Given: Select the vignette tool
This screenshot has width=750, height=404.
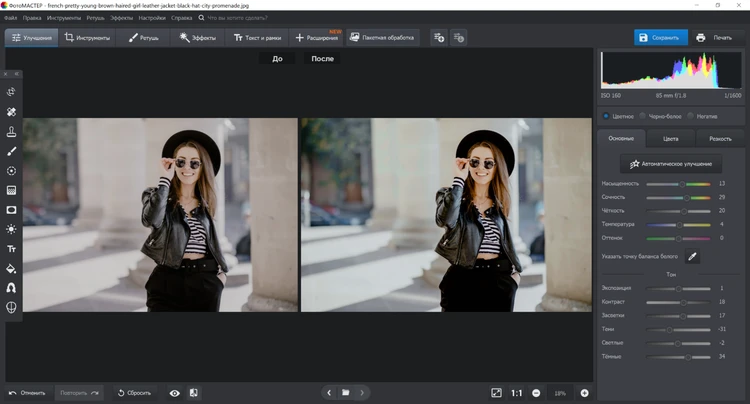Looking at the screenshot, I should coord(11,210).
